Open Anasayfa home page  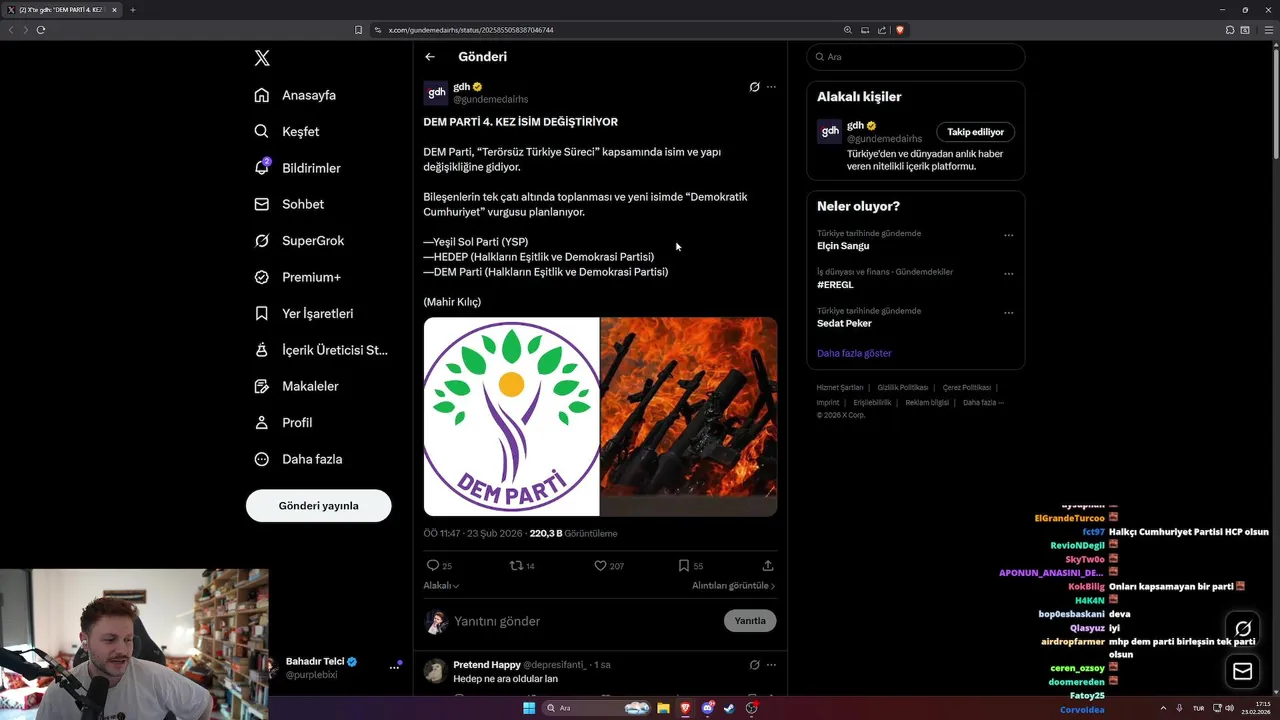(x=295, y=95)
